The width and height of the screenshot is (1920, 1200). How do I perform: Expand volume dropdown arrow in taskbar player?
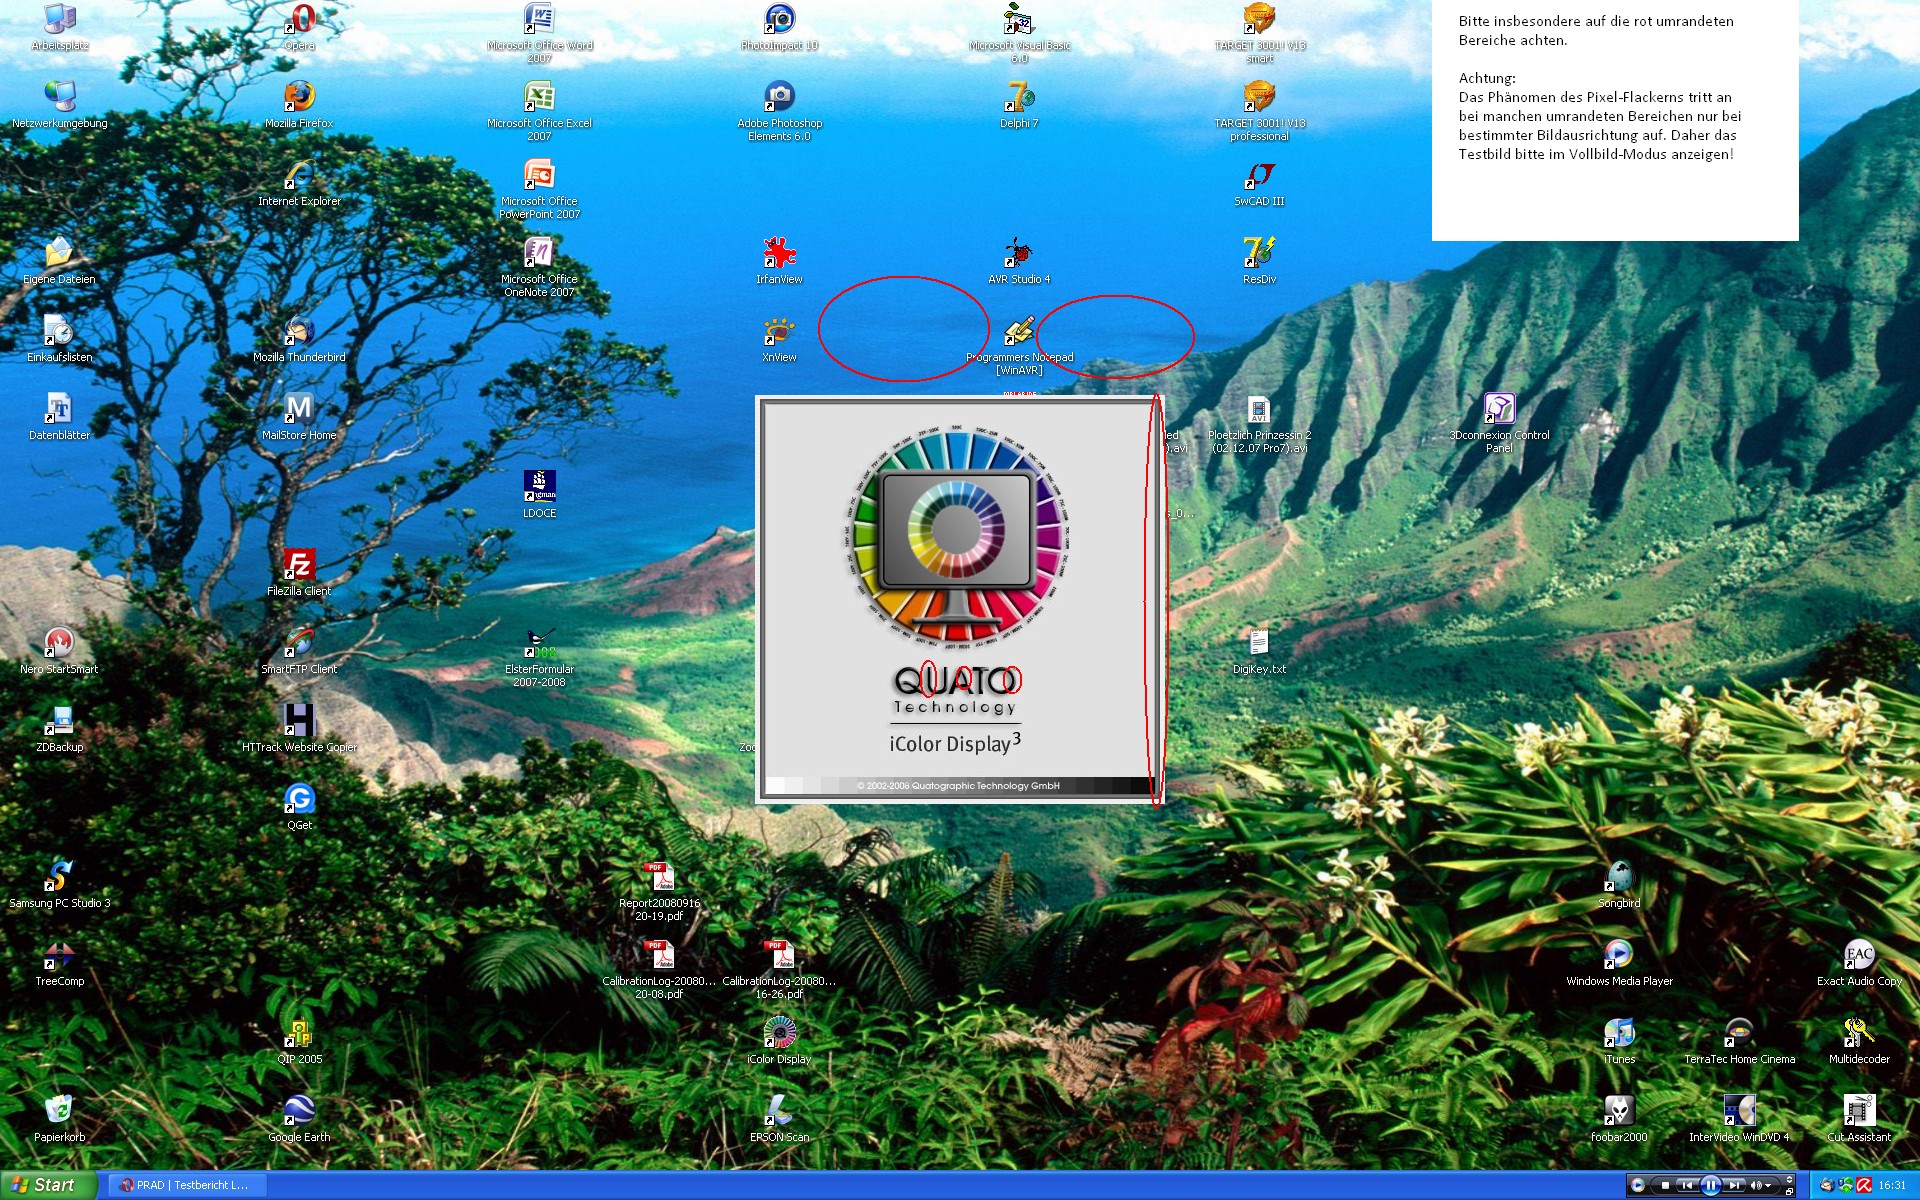coord(1768,1185)
